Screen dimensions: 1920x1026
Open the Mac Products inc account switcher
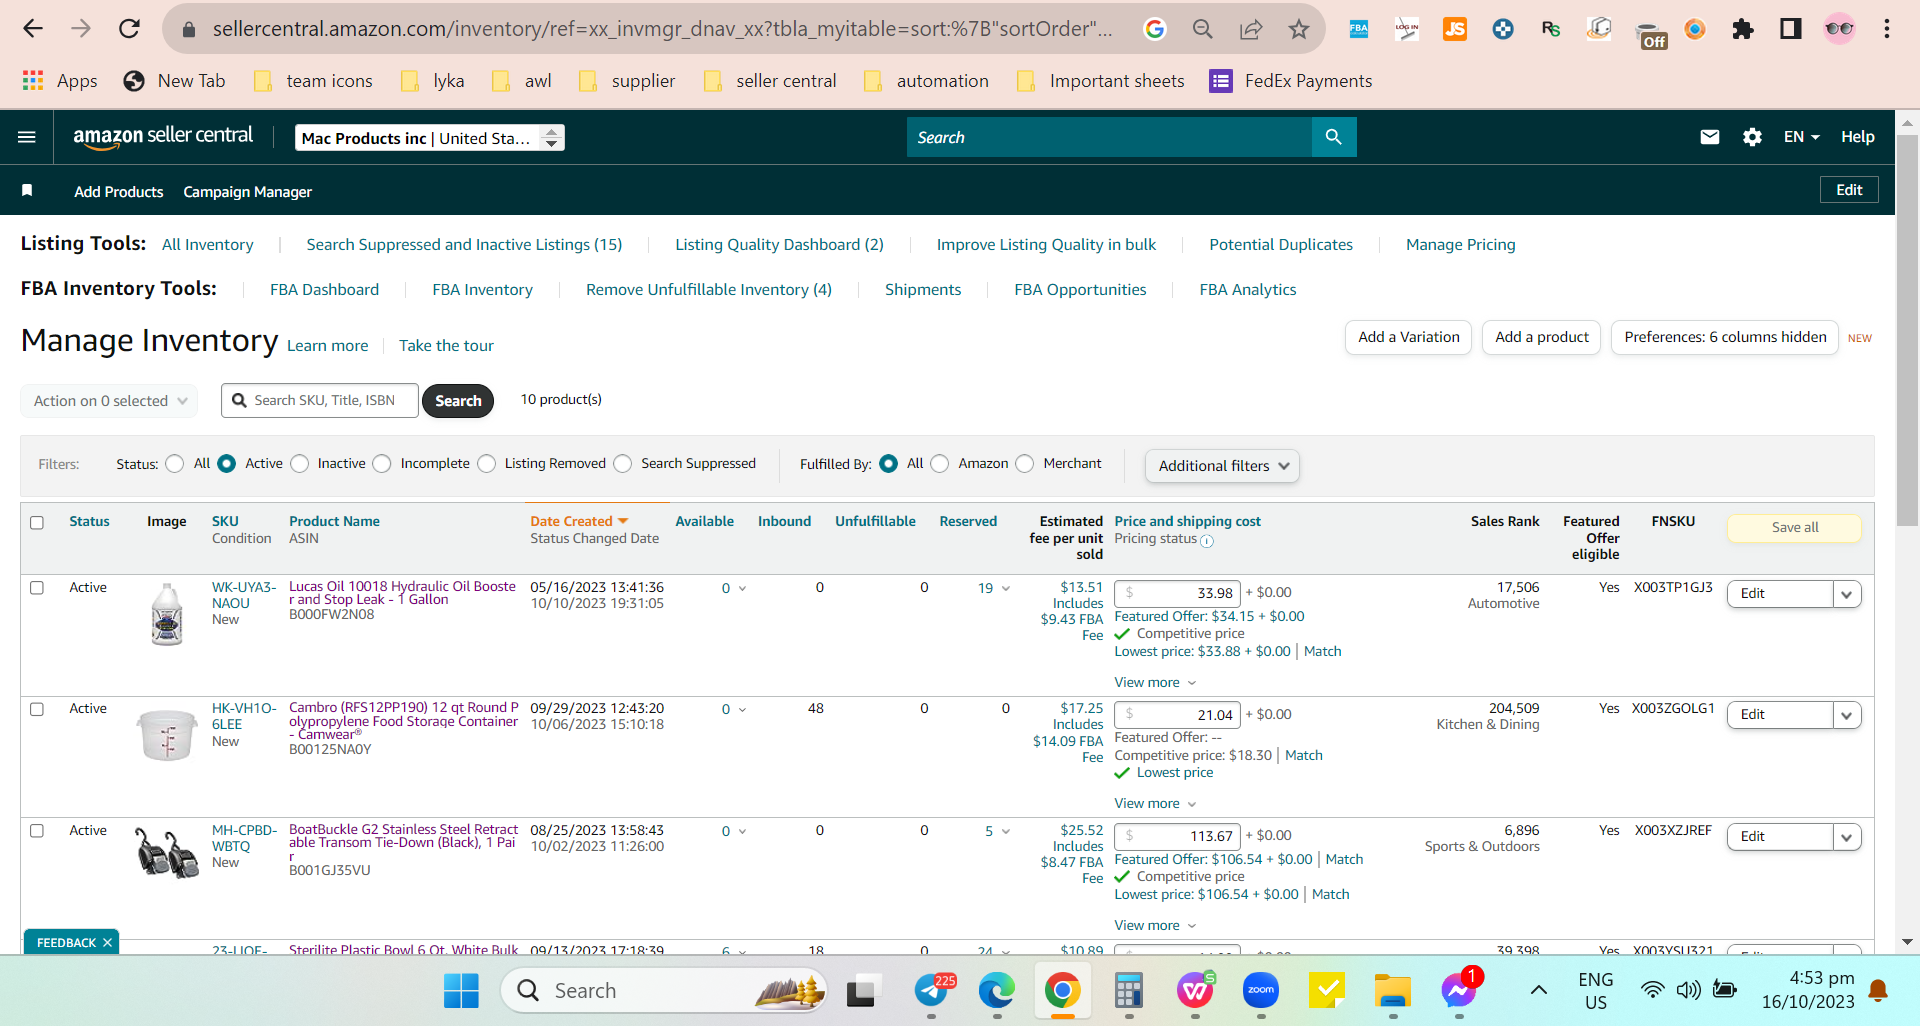430,138
